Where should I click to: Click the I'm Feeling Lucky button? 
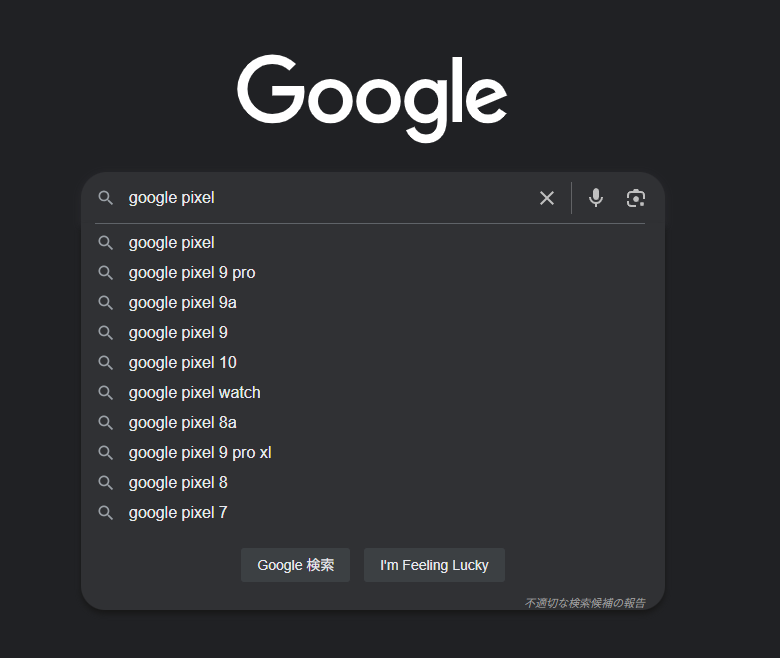pyautogui.click(x=434, y=565)
